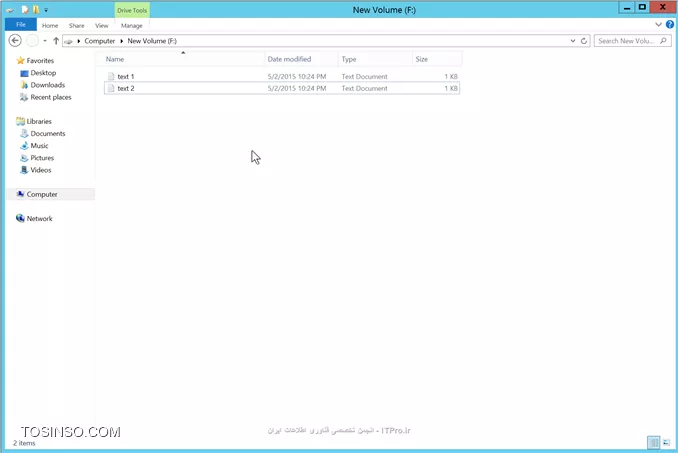Open the Share ribbon tab
This screenshot has width=678, height=453.
[77, 26]
